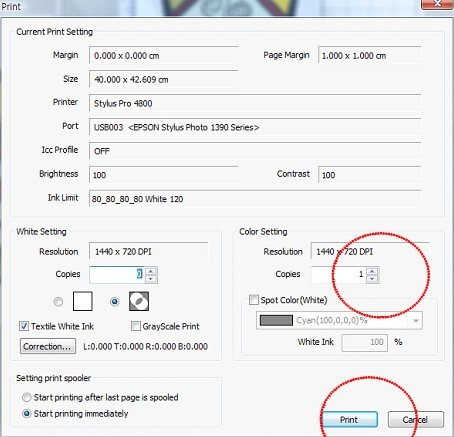Choose Start printing after last page is spooled

click(26, 397)
